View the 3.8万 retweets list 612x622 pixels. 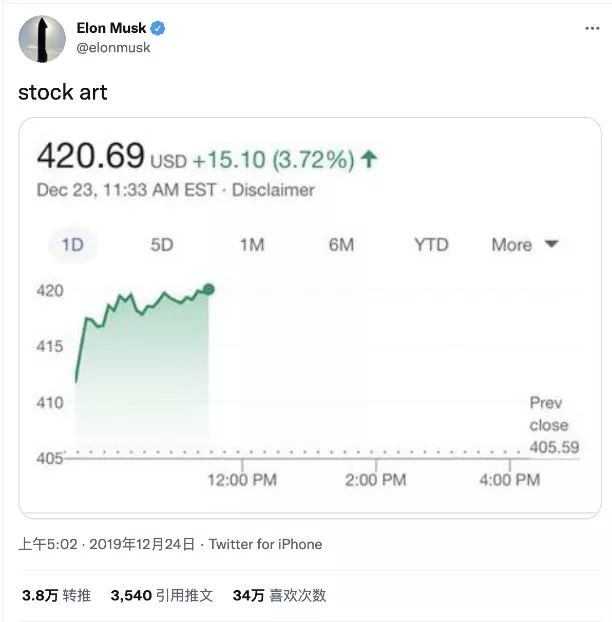coord(57,595)
